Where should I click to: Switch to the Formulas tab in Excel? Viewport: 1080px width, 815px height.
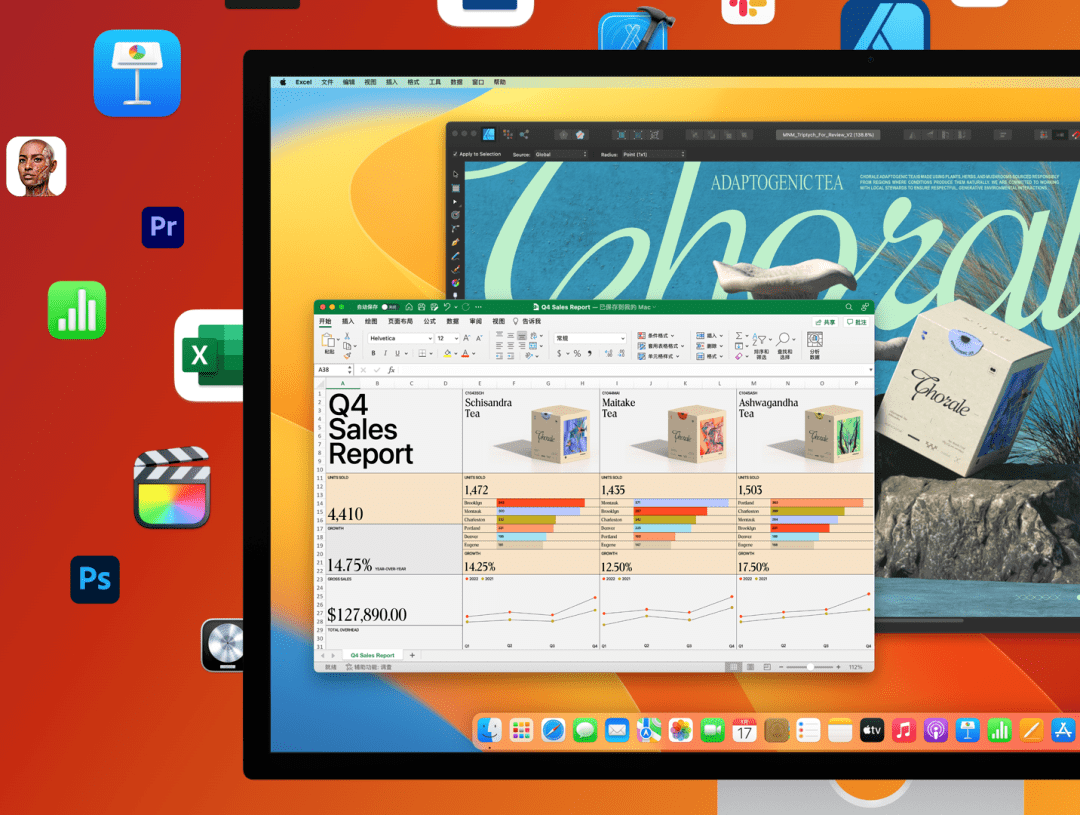pos(430,322)
